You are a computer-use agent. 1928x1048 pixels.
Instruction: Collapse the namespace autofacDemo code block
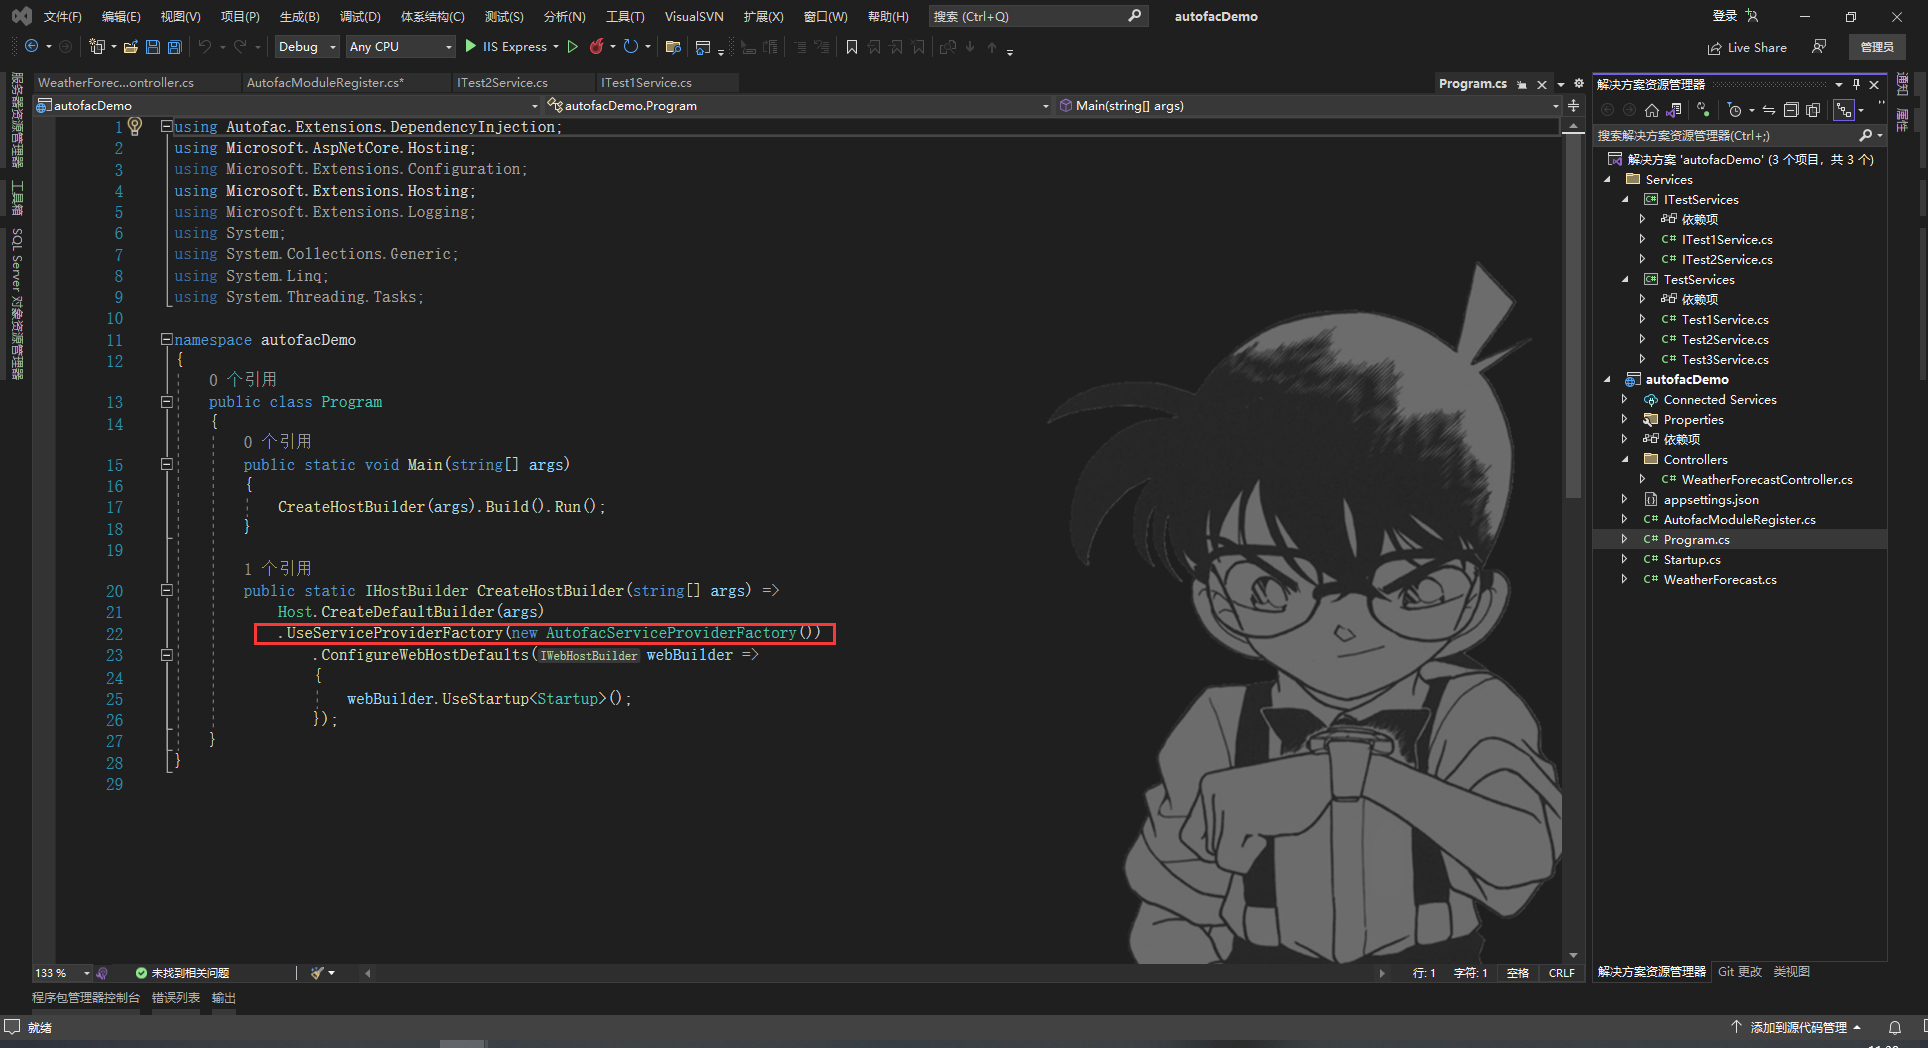point(167,340)
